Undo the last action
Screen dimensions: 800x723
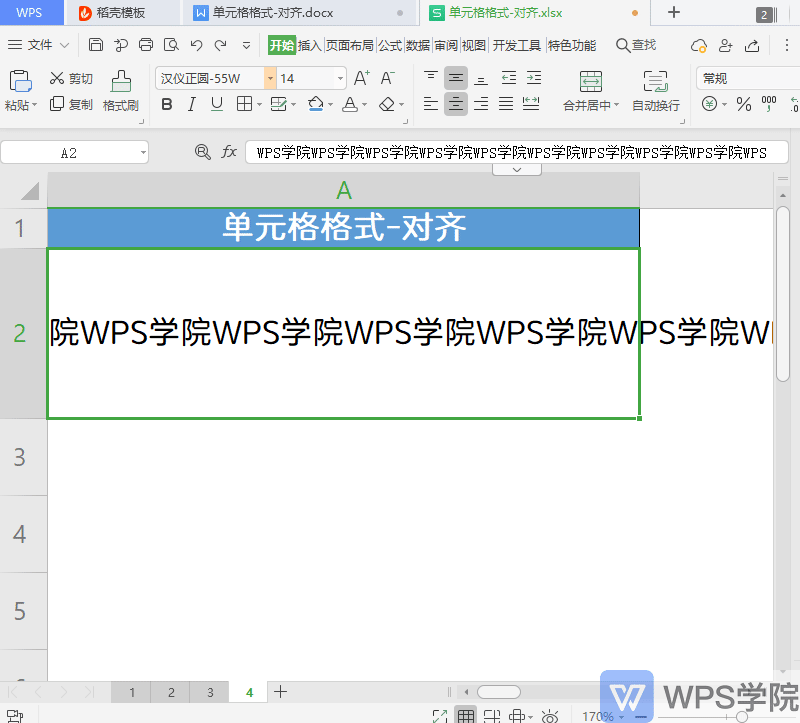(196, 45)
